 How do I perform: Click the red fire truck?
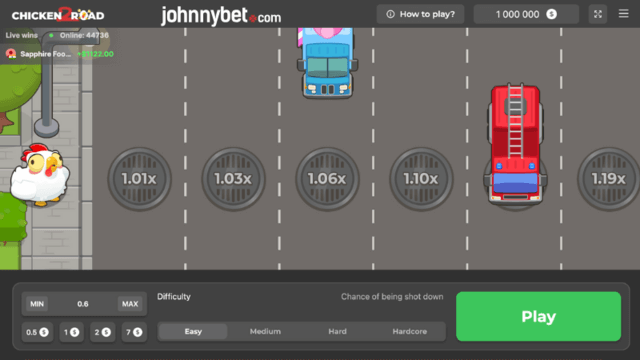(x=515, y=144)
